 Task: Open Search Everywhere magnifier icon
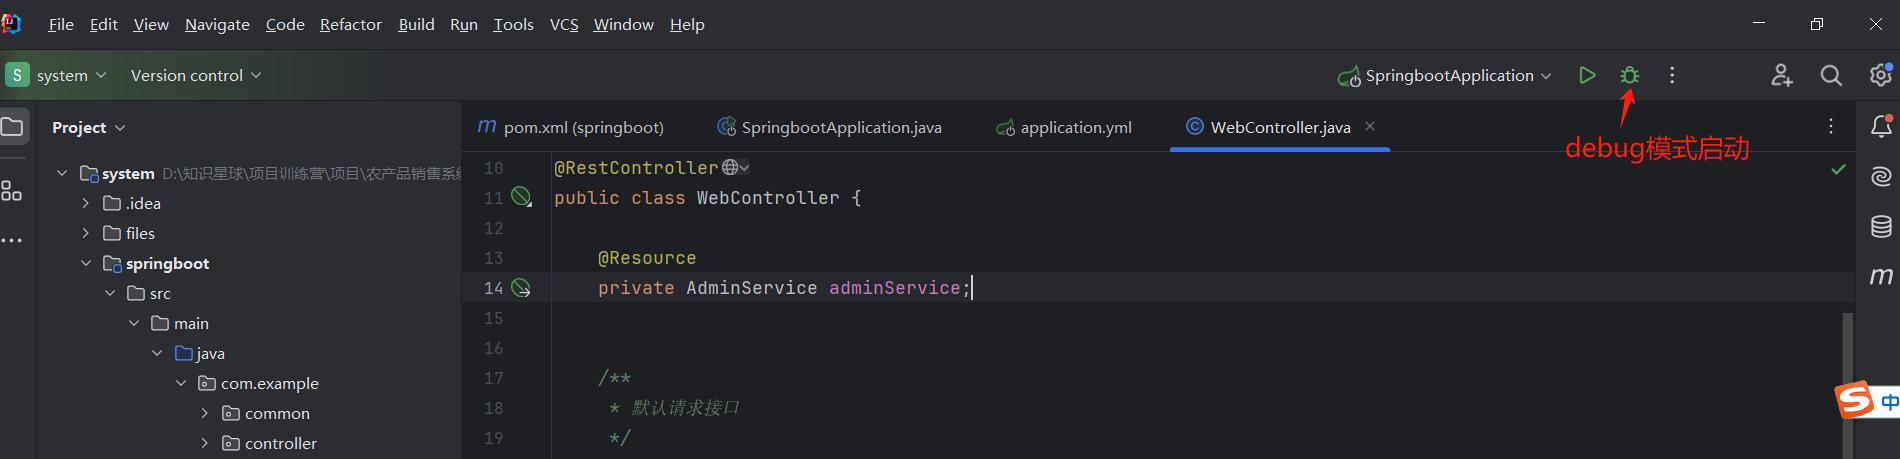pyautogui.click(x=1831, y=75)
